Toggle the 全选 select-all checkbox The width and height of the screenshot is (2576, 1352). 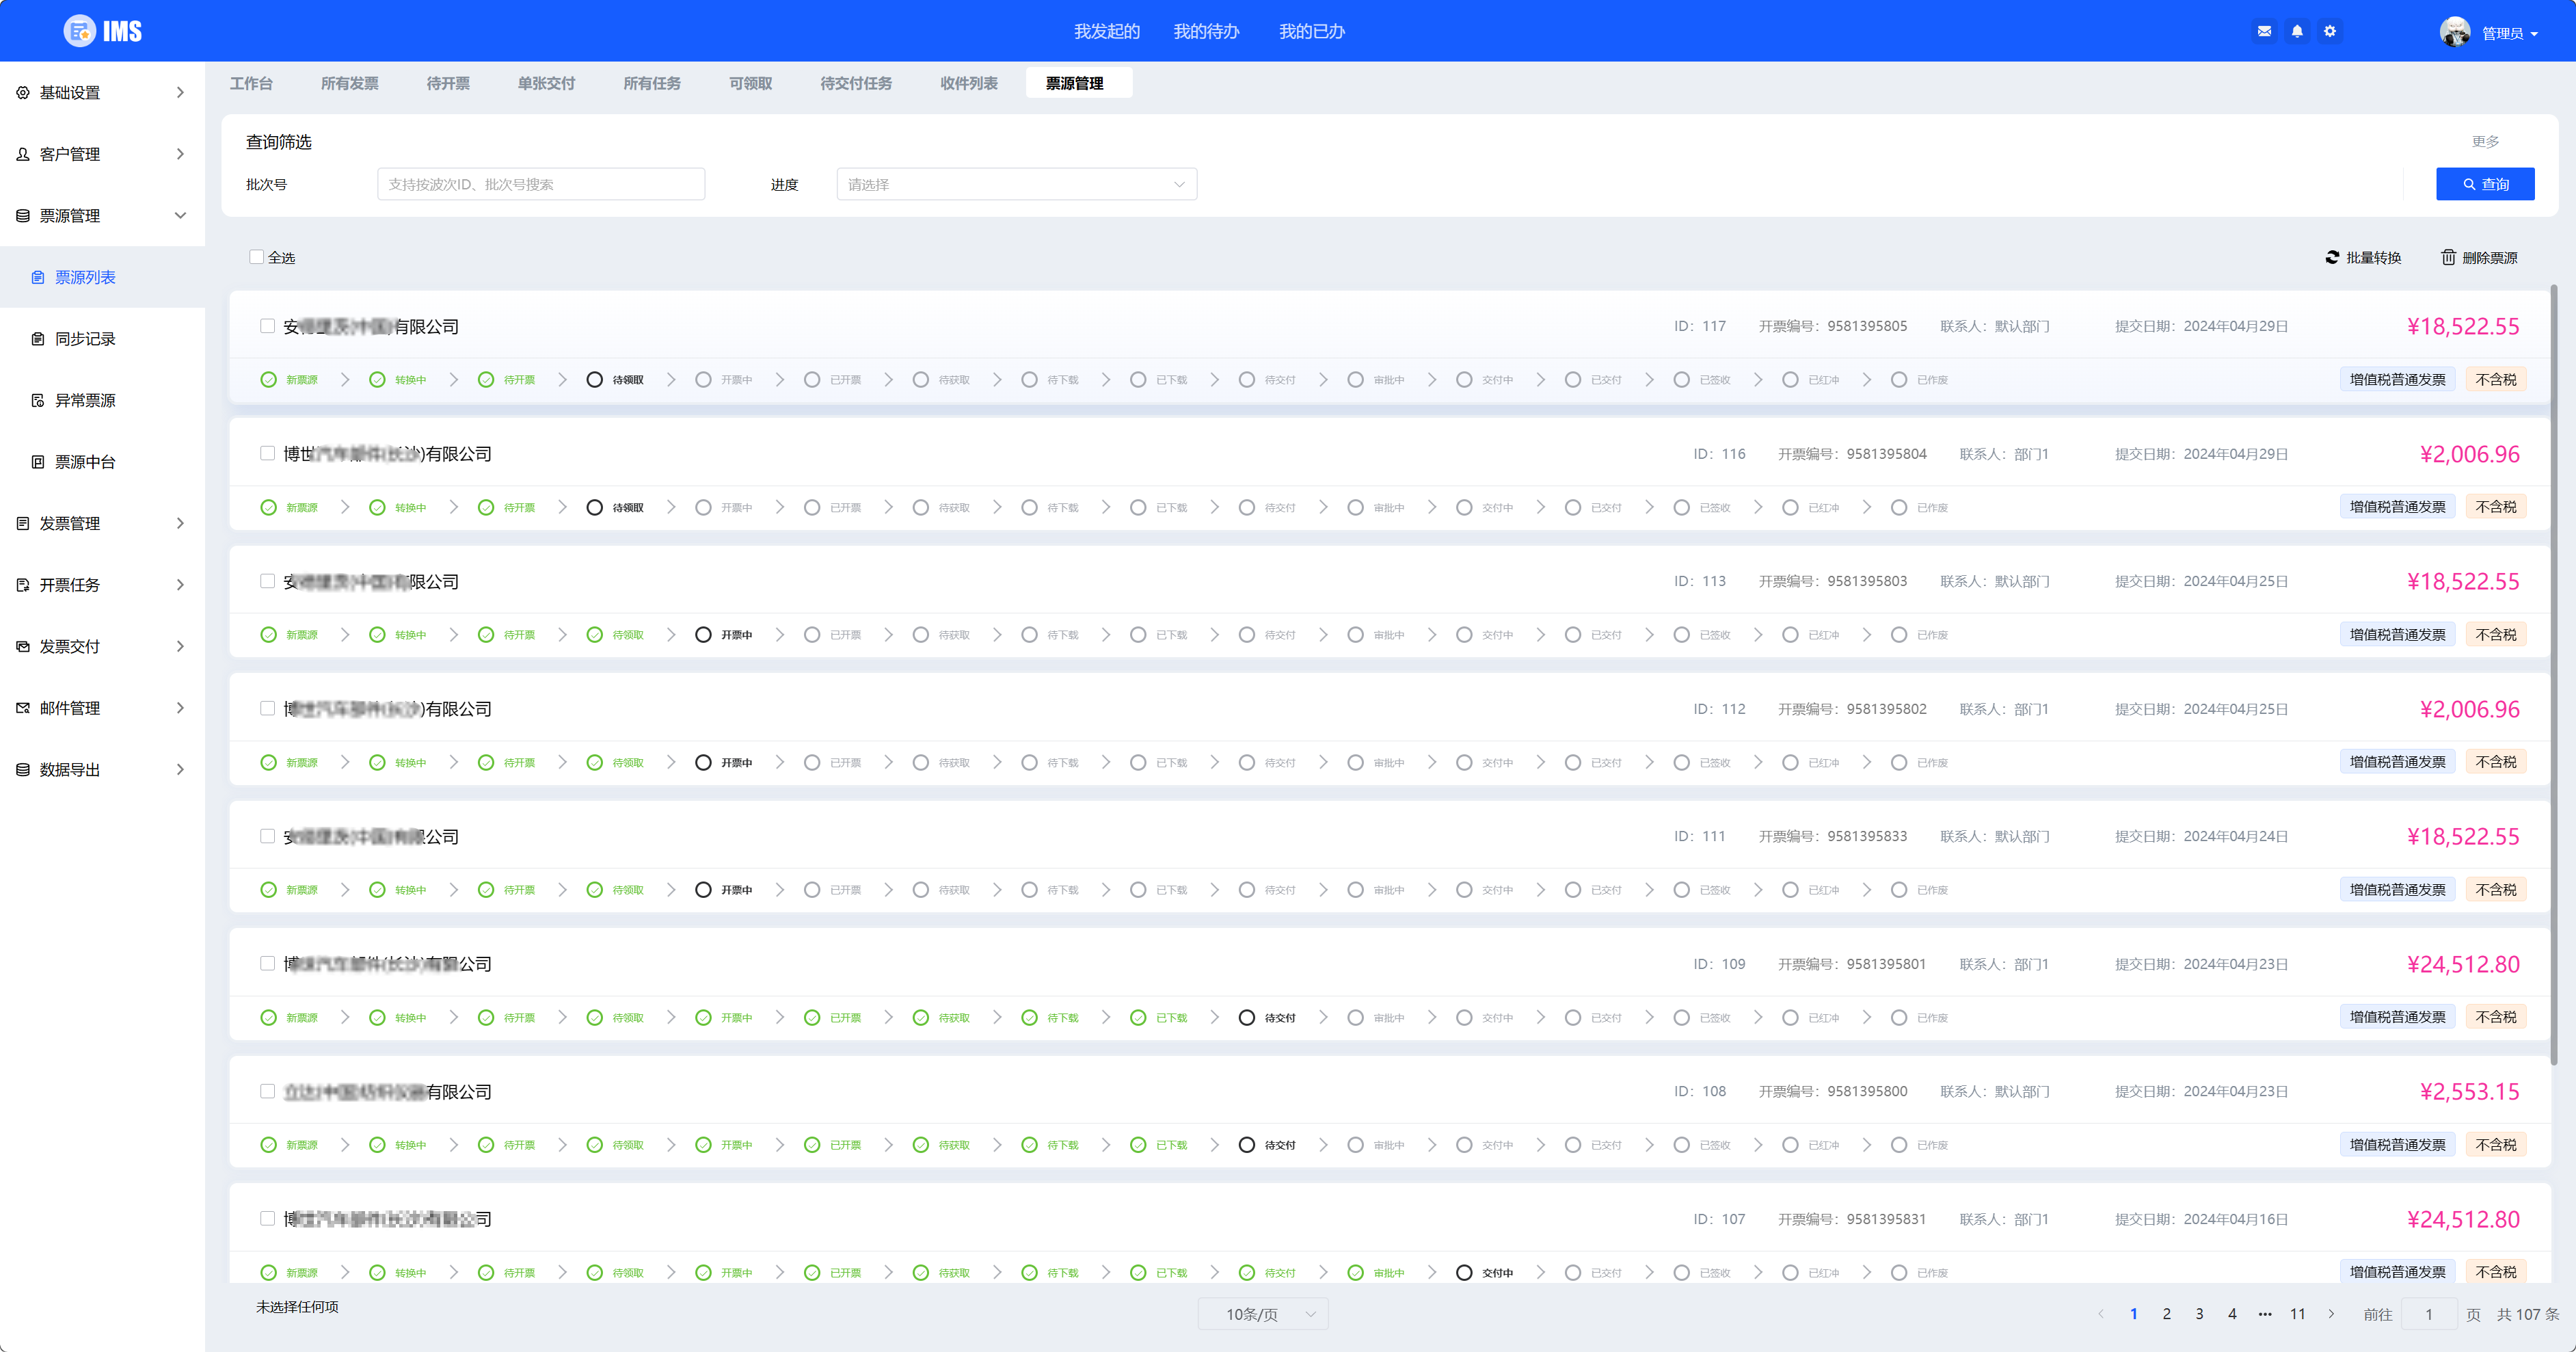click(257, 257)
